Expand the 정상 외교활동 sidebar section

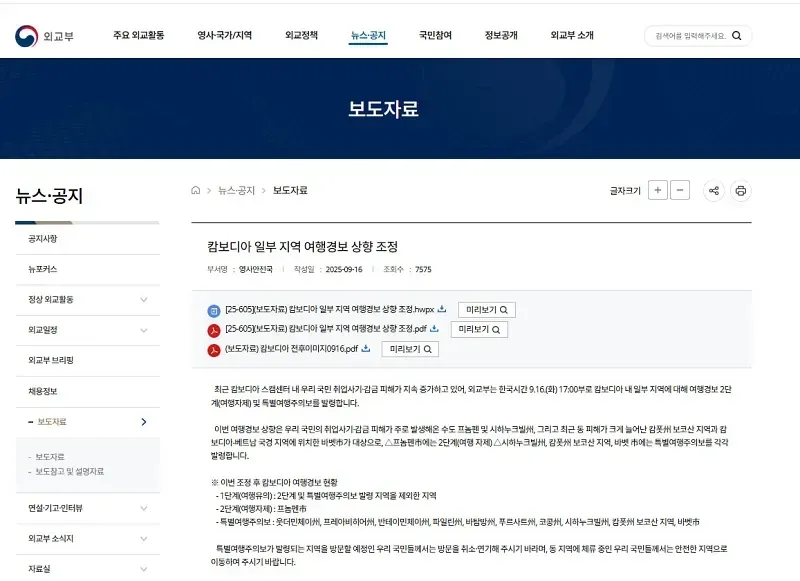click(143, 299)
